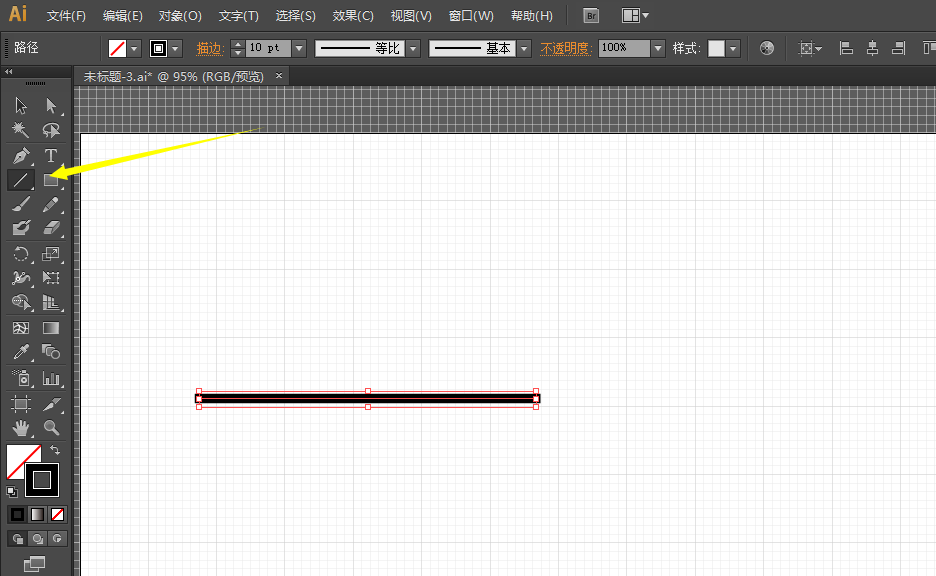Screen dimensions: 936x576
Task: Select the Blob Brush tool
Action: click(x=21, y=228)
